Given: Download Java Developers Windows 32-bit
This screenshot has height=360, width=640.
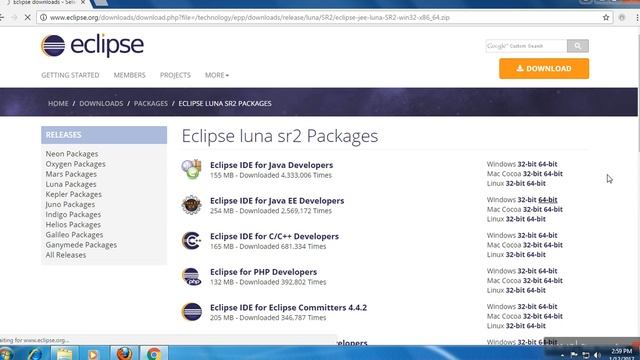Looking at the screenshot, I should 527,164.
